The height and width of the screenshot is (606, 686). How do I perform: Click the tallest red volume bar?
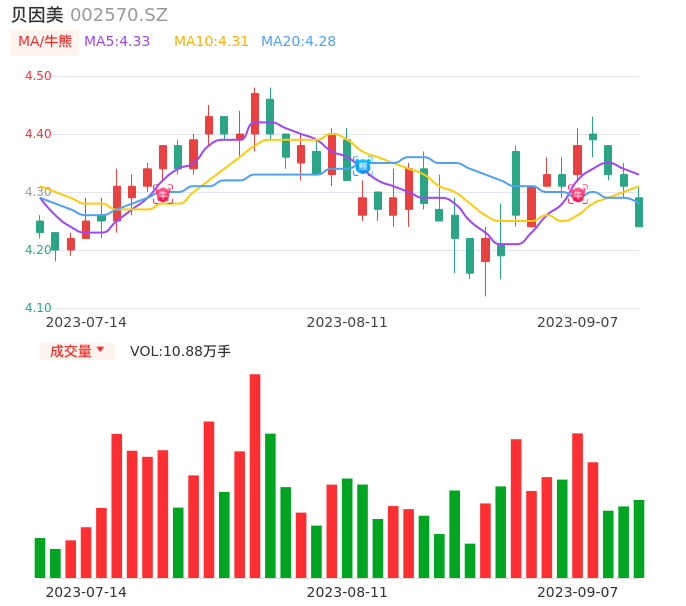[255, 476]
